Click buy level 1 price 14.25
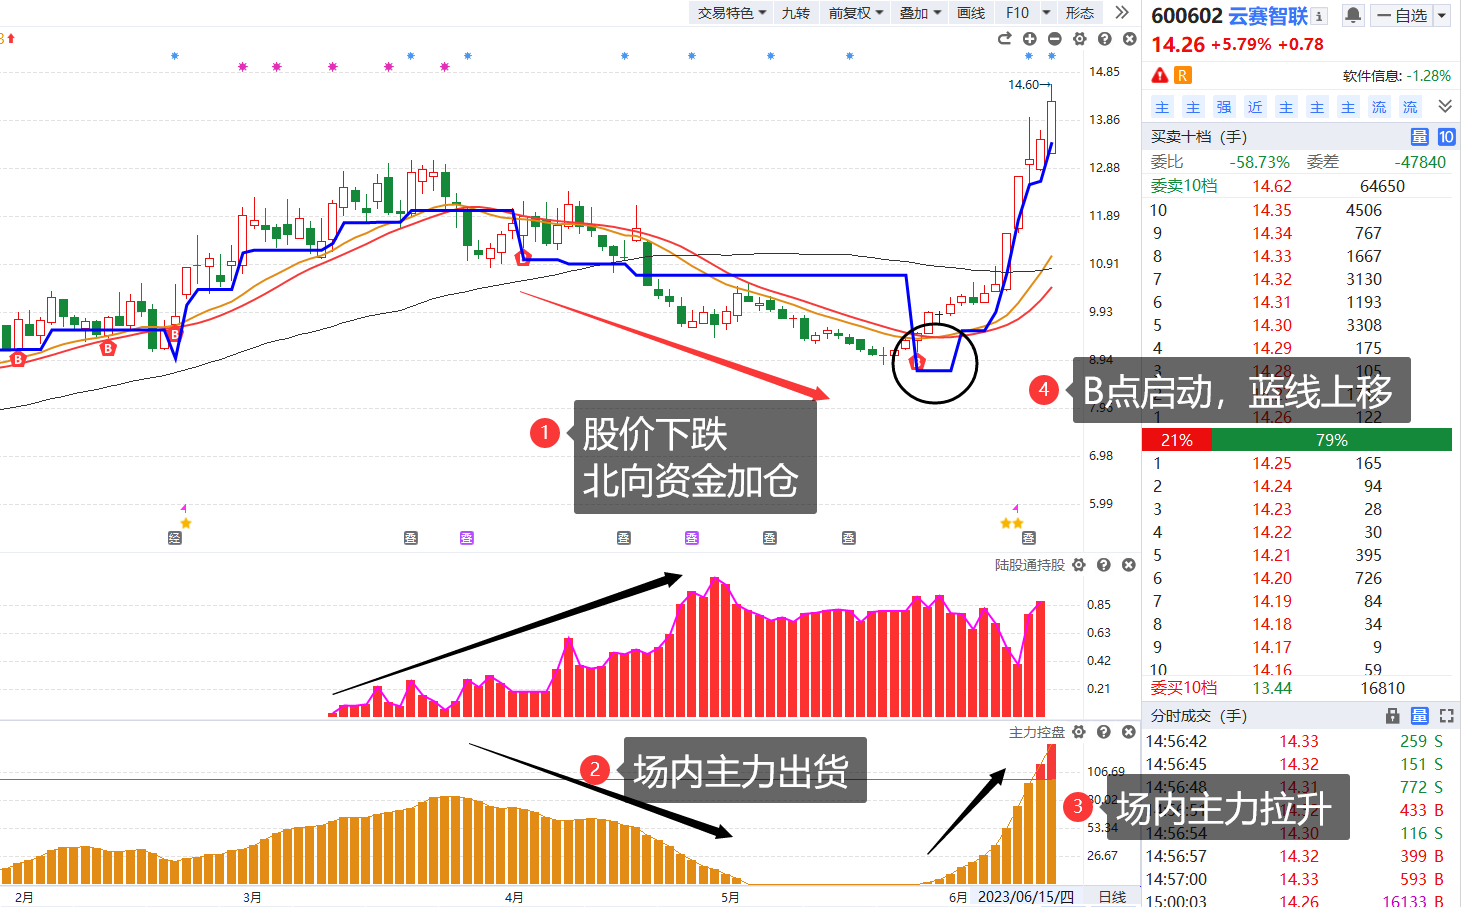The image size is (1461, 907). (1272, 463)
